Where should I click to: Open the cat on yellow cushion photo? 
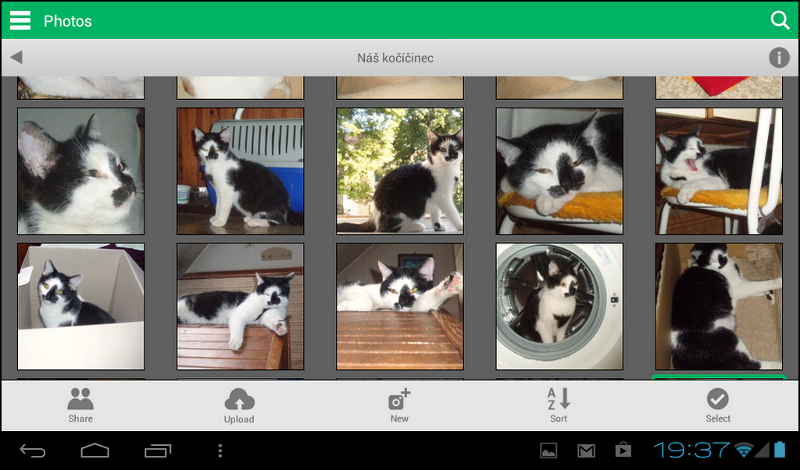point(559,171)
